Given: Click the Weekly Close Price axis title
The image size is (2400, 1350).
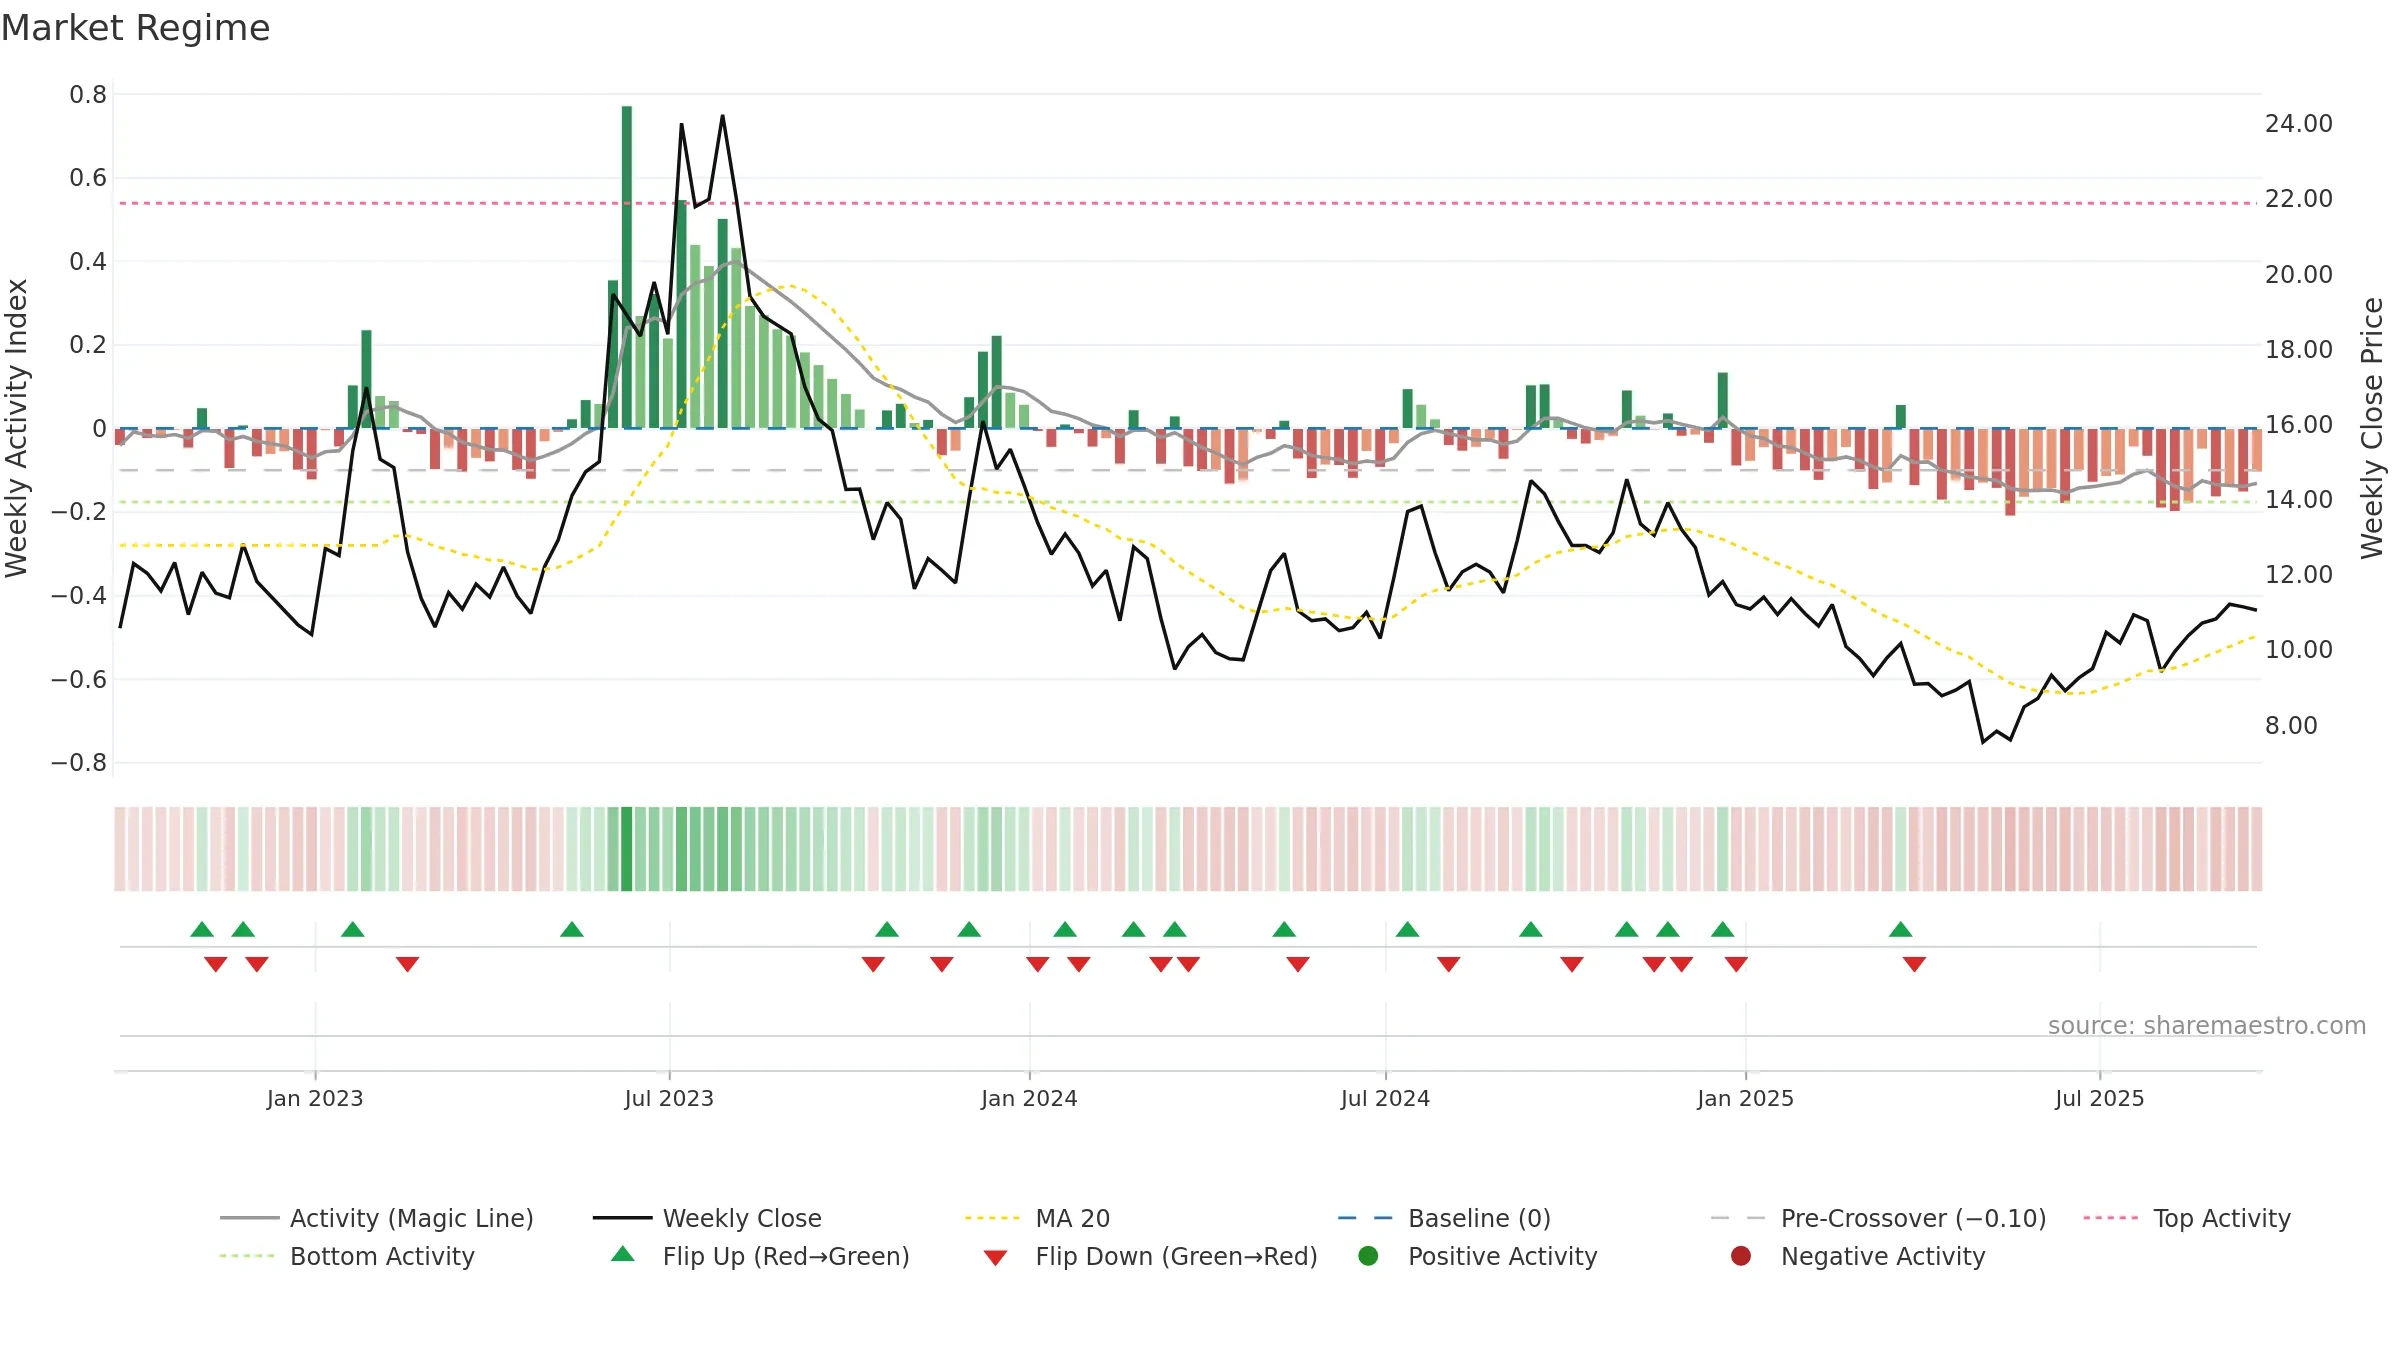Looking at the screenshot, I should 2372,428.
